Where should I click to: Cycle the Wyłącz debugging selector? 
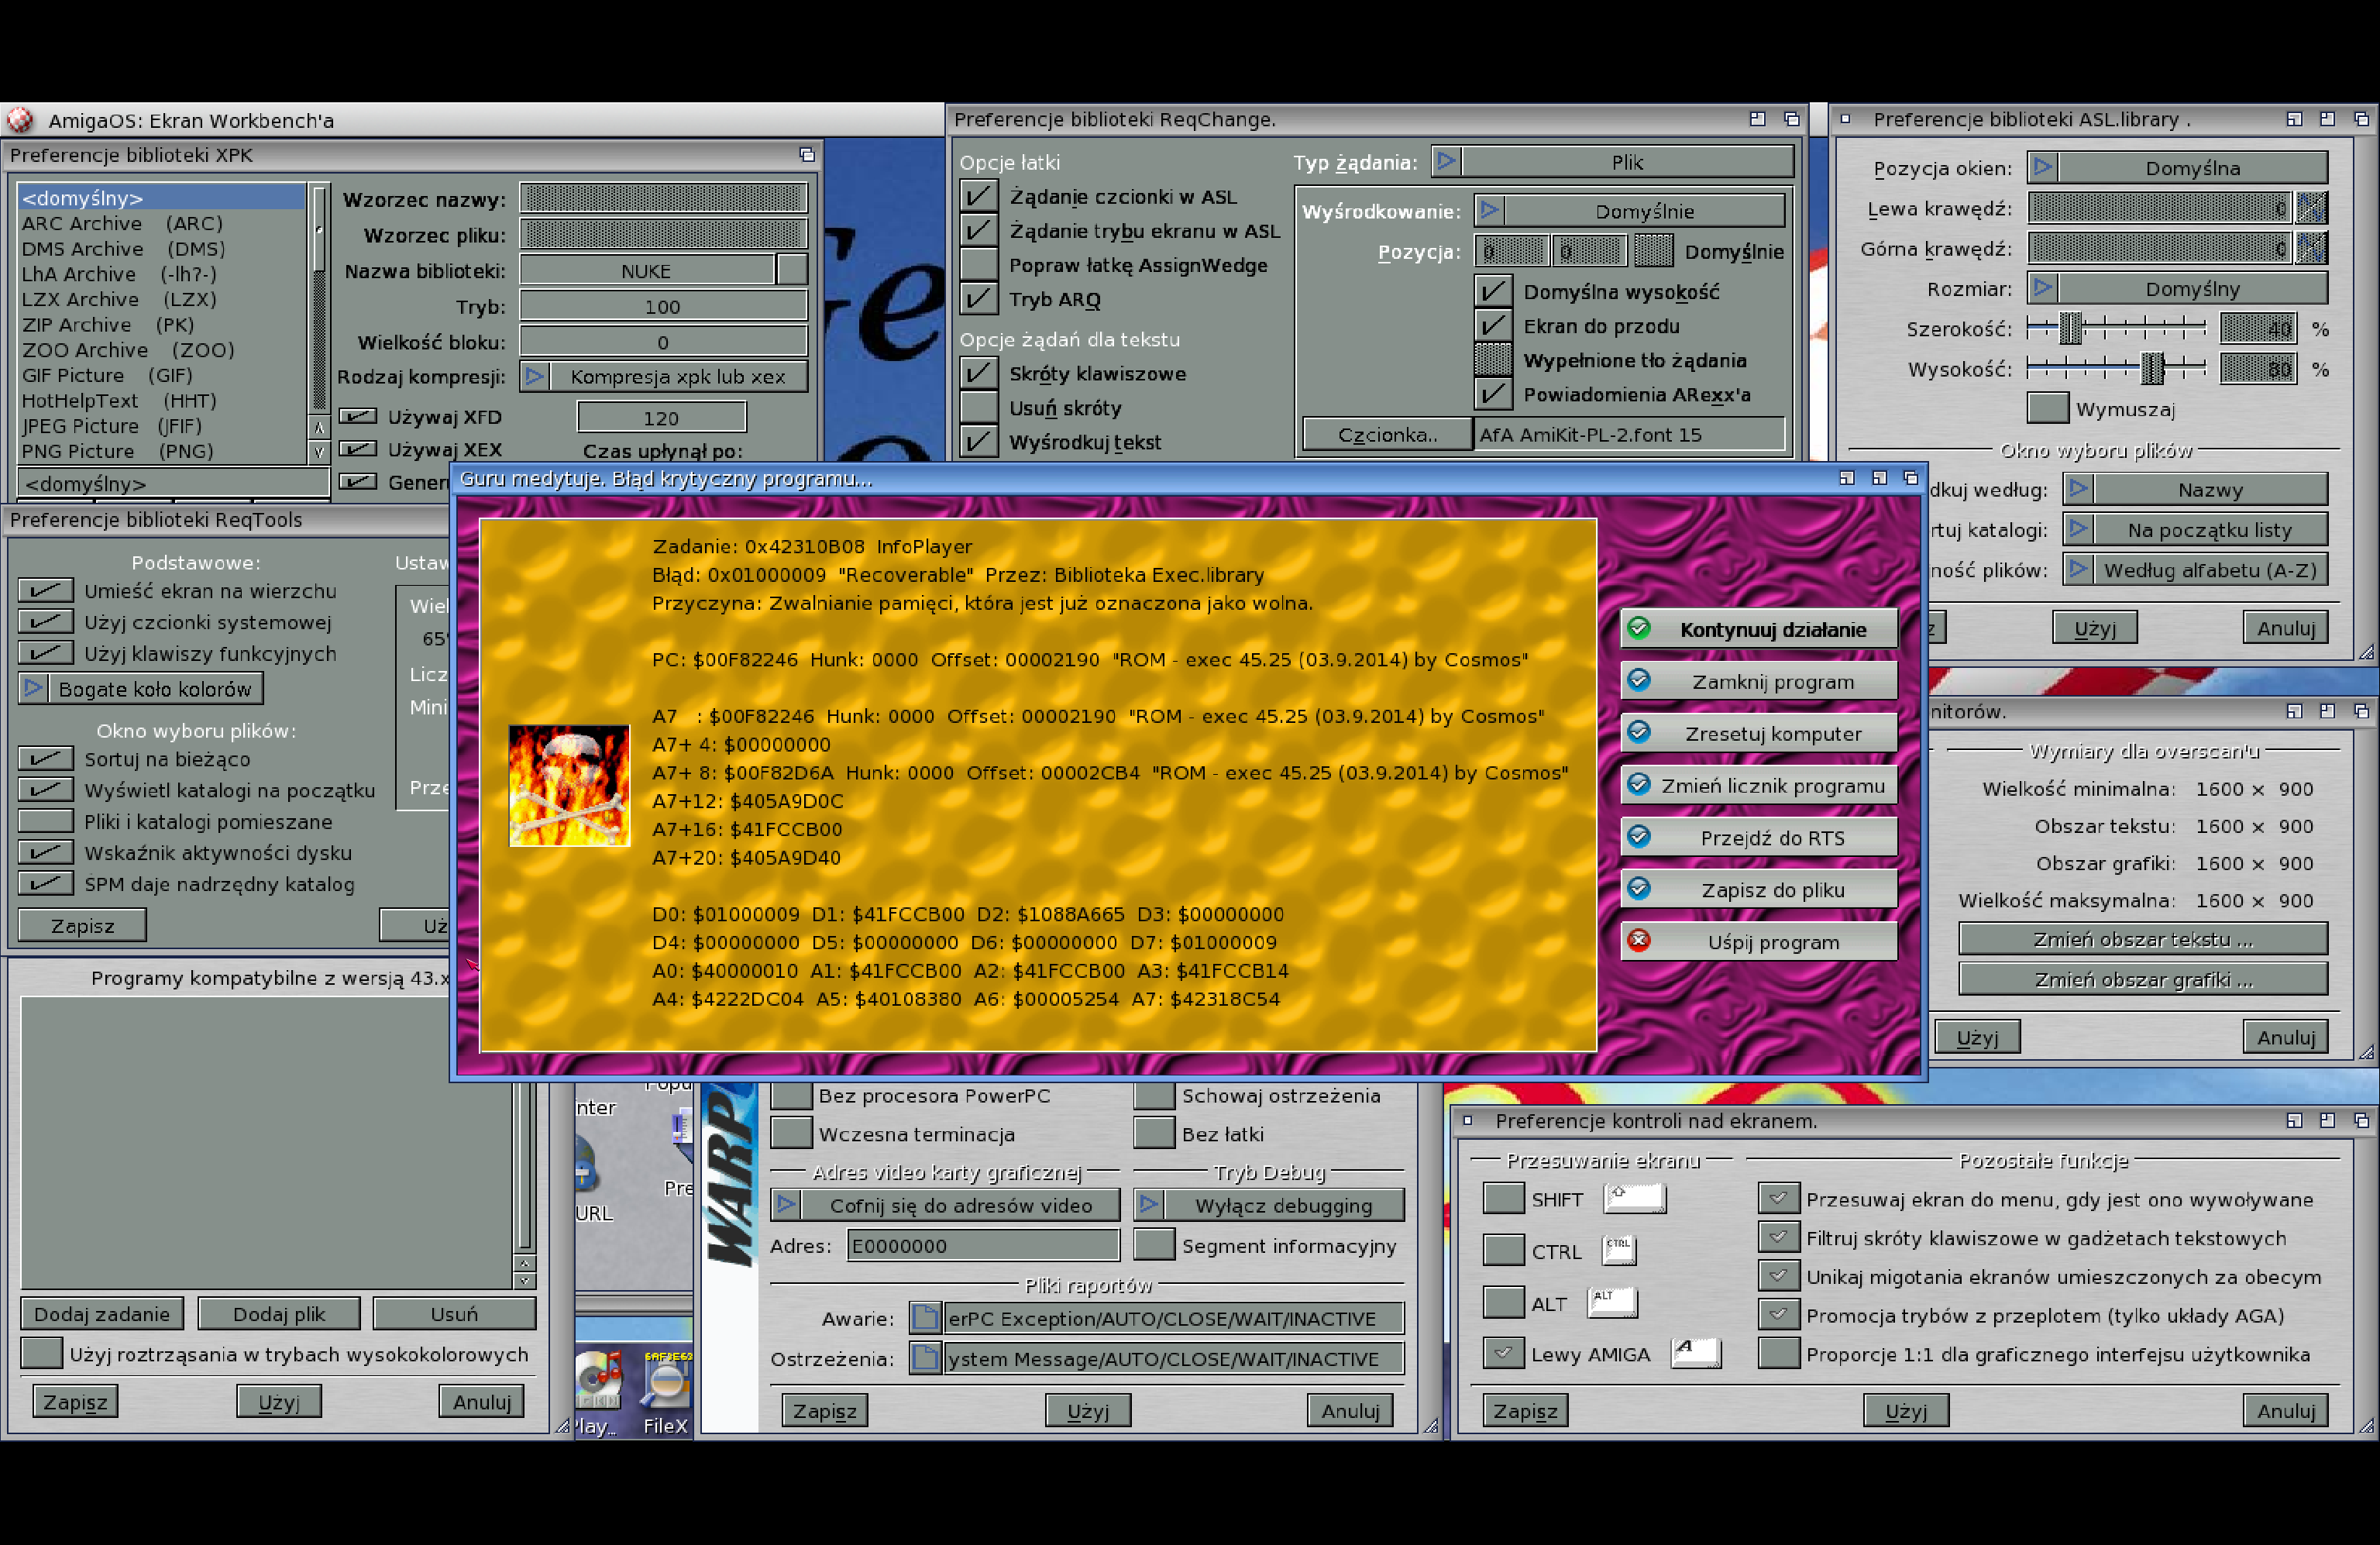(1268, 1205)
